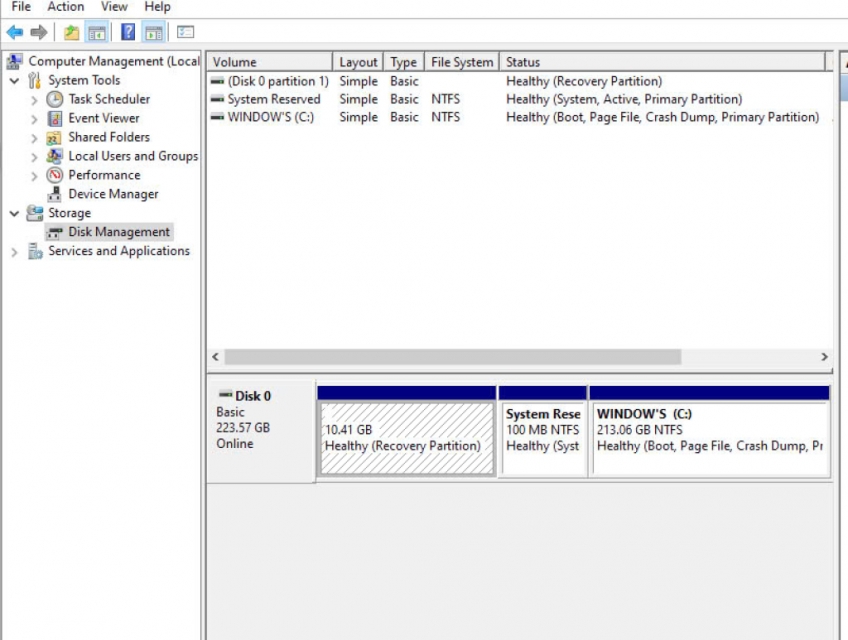
Task: Open Device Manager from System Tools
Action: pos(112,194)
